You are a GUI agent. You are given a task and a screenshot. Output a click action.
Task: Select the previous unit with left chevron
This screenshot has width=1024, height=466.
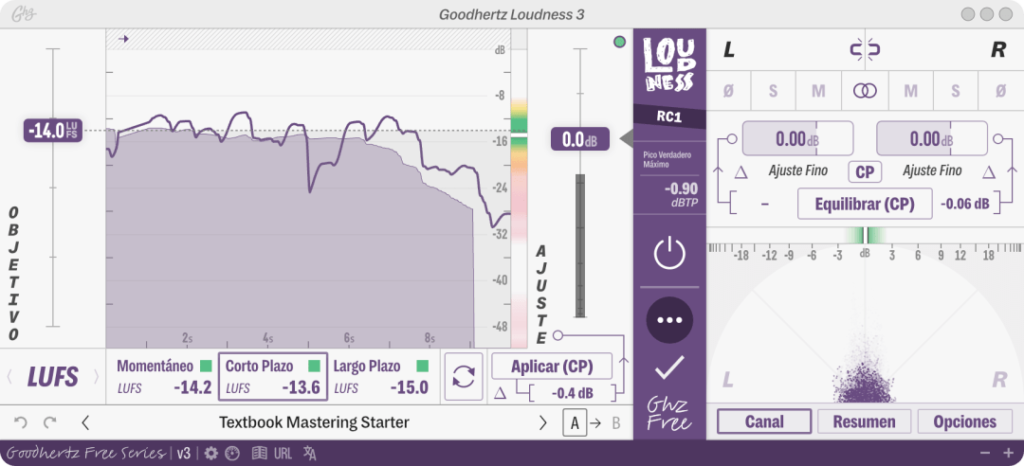pos(9,377)
